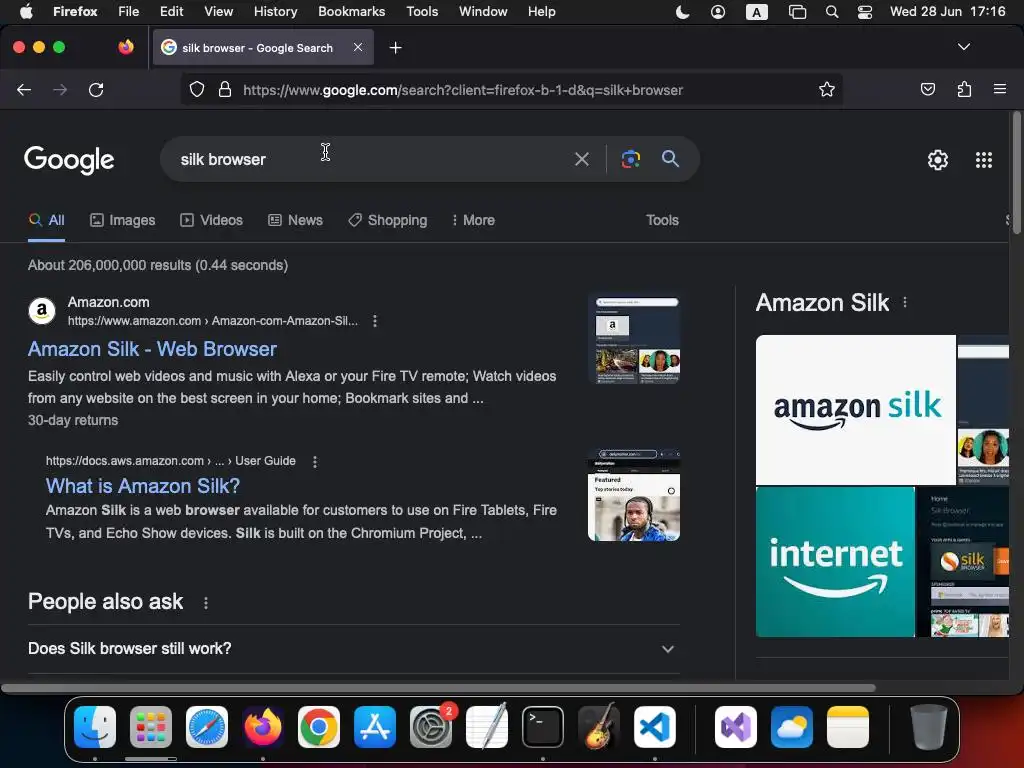Open Finder from the Dock

tap(95, 727)
